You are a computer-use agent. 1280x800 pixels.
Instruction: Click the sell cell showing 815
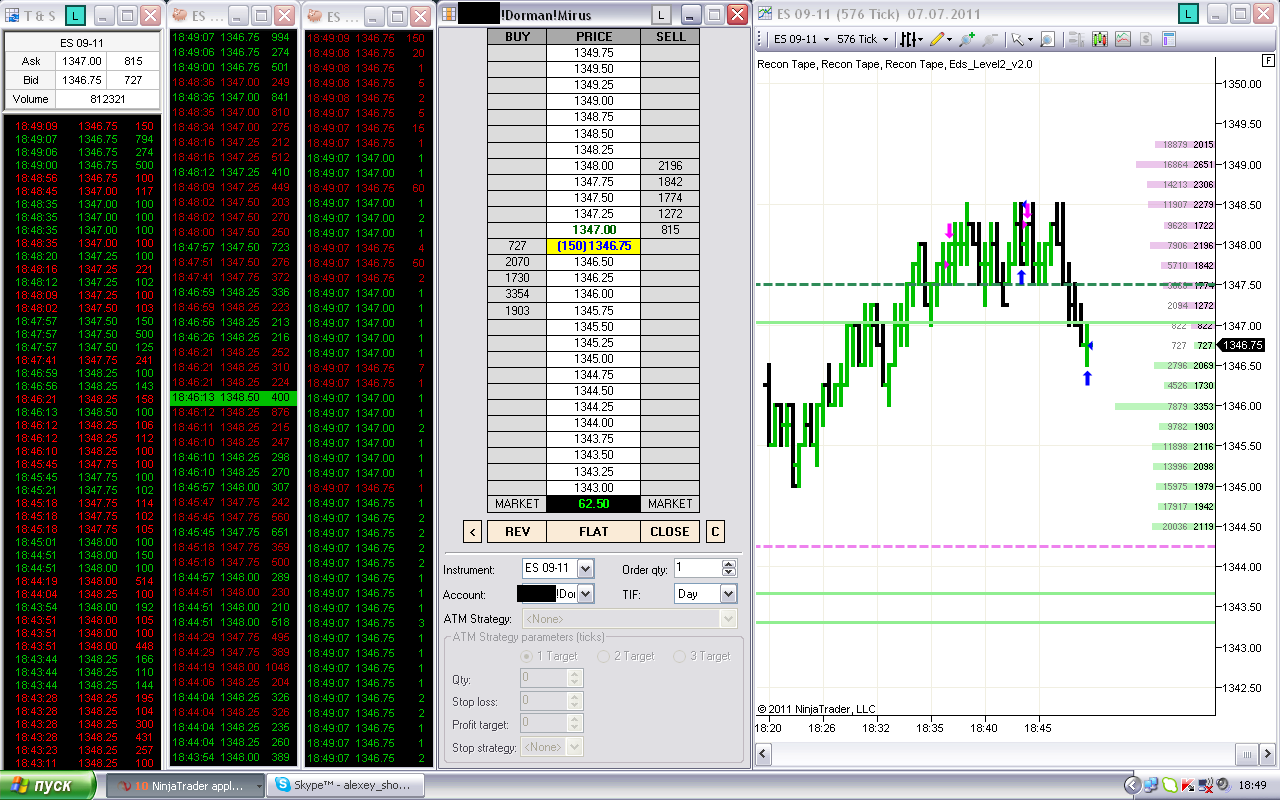(670, 229)
